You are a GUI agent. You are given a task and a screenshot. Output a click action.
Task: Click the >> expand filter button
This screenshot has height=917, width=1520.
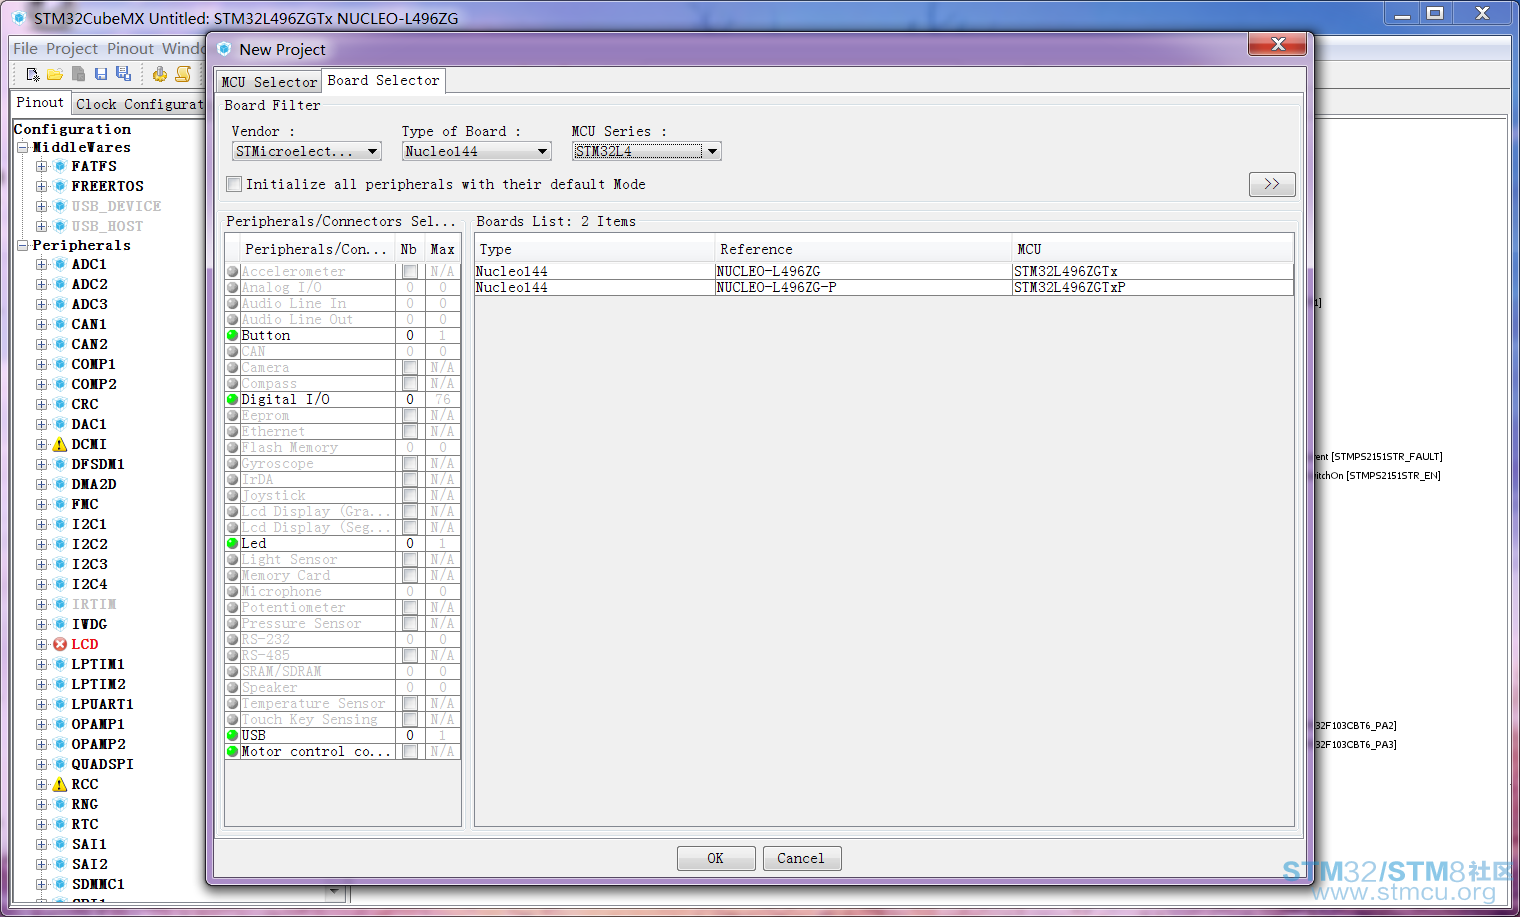coord(1272,184)
